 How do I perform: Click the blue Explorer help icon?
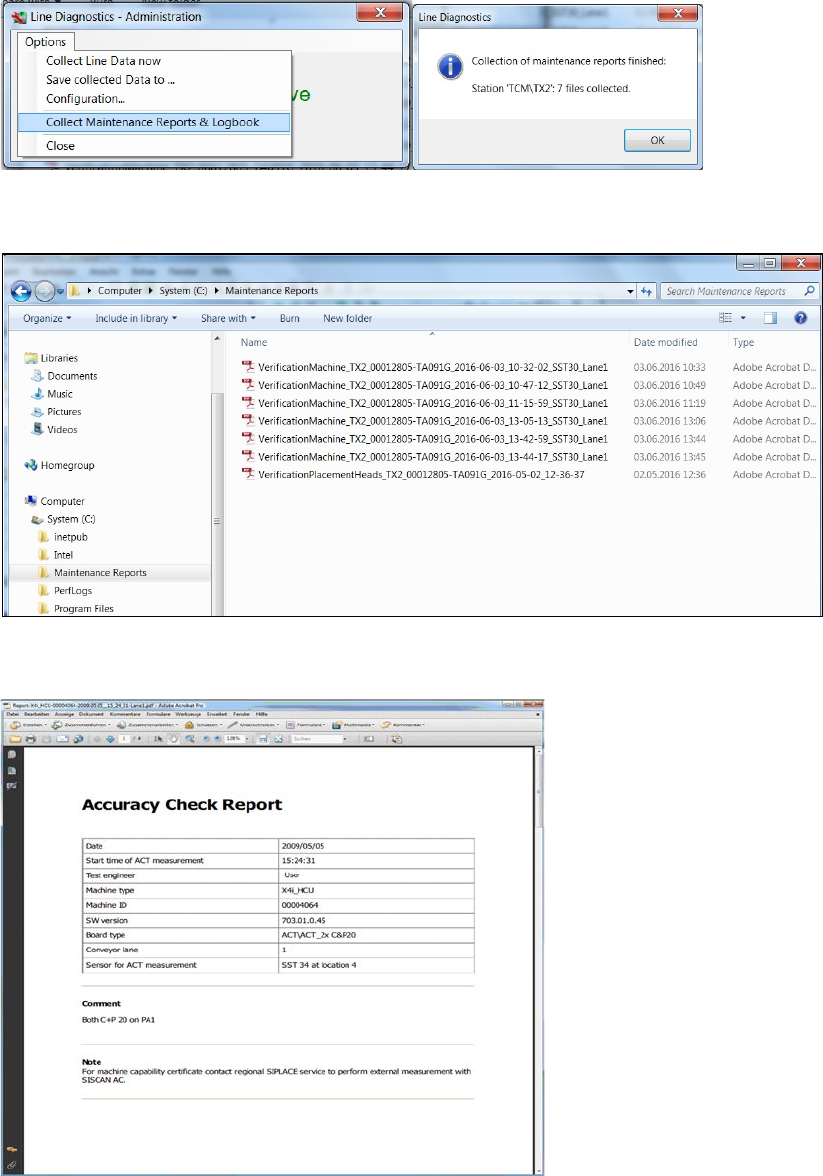[800, 318]
